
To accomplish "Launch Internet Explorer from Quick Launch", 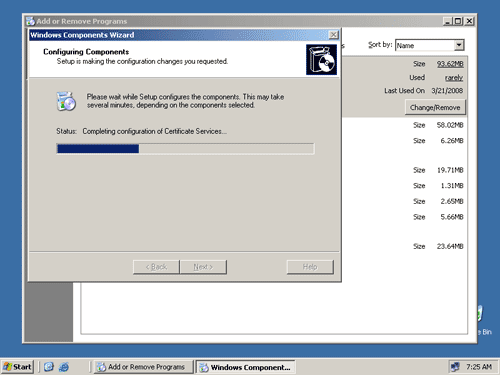I will coord(64,367).
